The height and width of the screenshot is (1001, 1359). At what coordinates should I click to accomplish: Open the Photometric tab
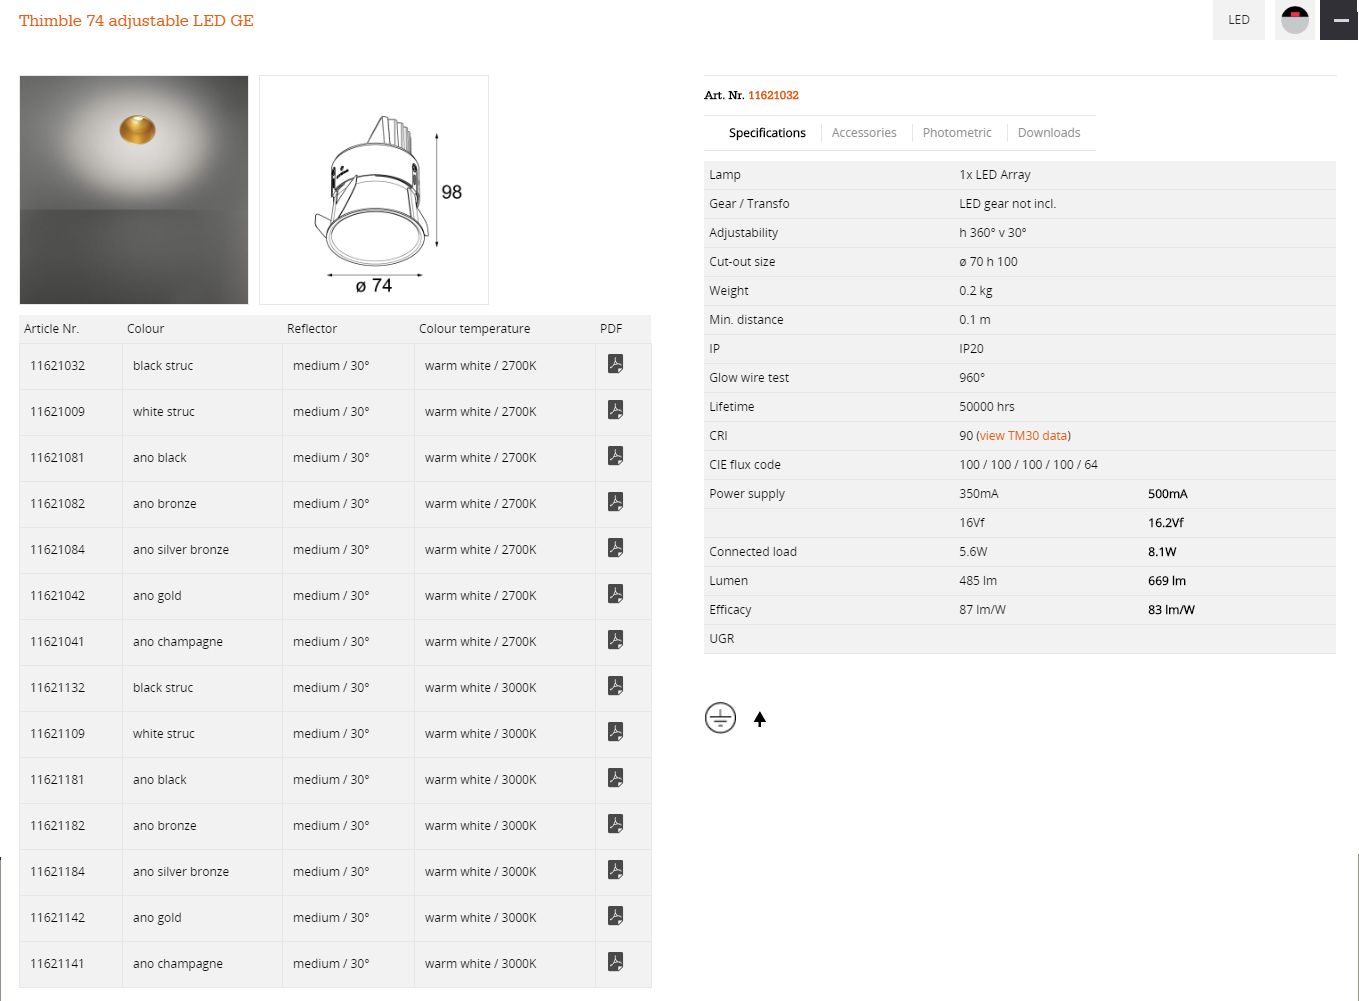[x=956, y=132]
